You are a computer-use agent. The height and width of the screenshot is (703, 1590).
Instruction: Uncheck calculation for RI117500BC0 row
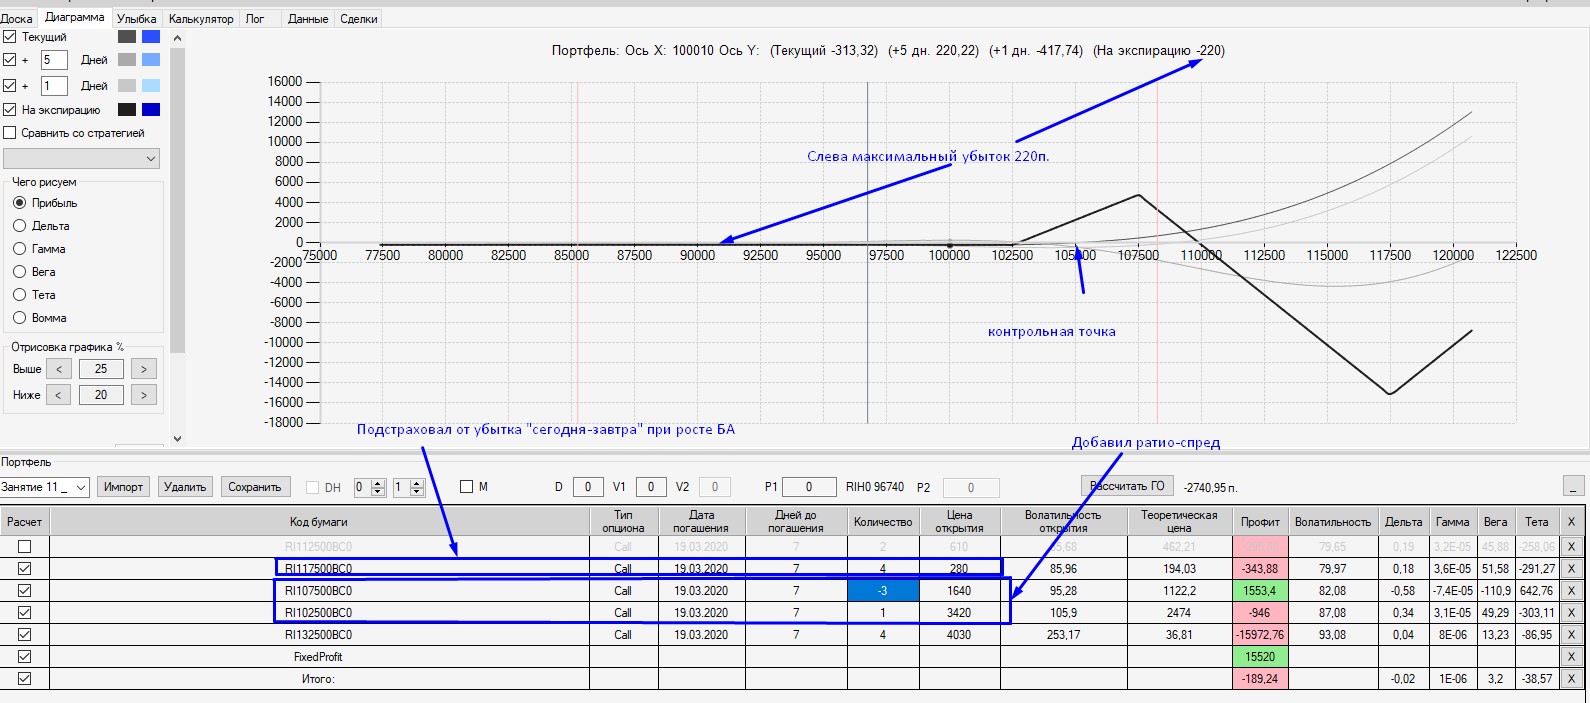(x=25, y=569)
